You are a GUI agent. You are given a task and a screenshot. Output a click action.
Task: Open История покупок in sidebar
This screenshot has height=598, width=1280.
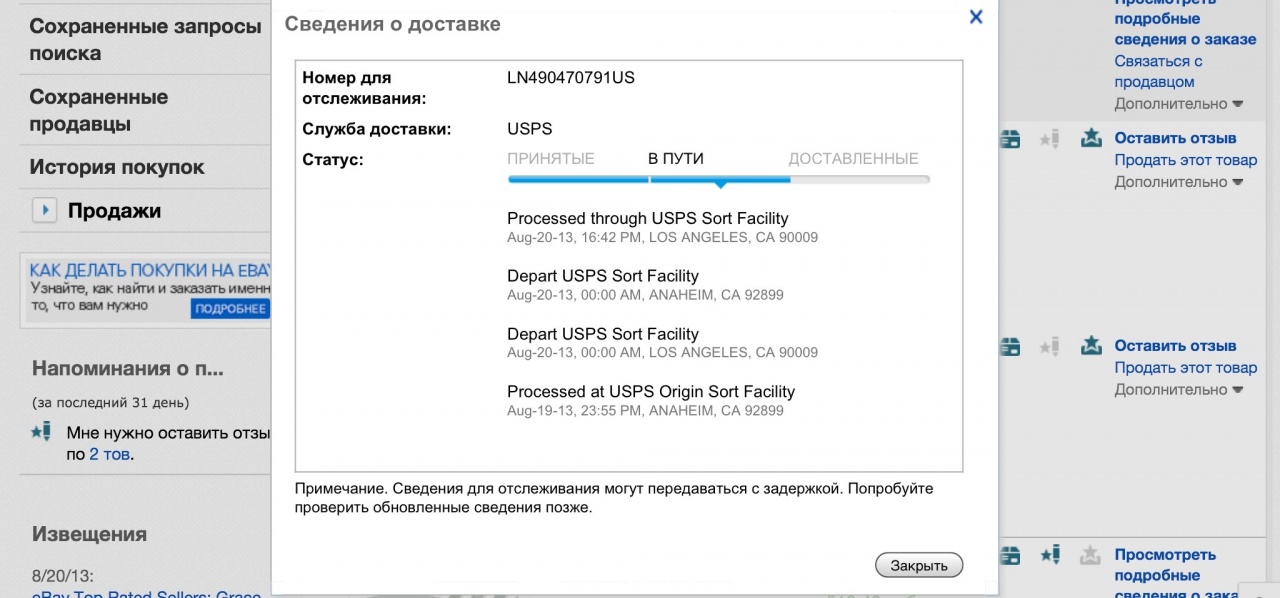[117, 167]
